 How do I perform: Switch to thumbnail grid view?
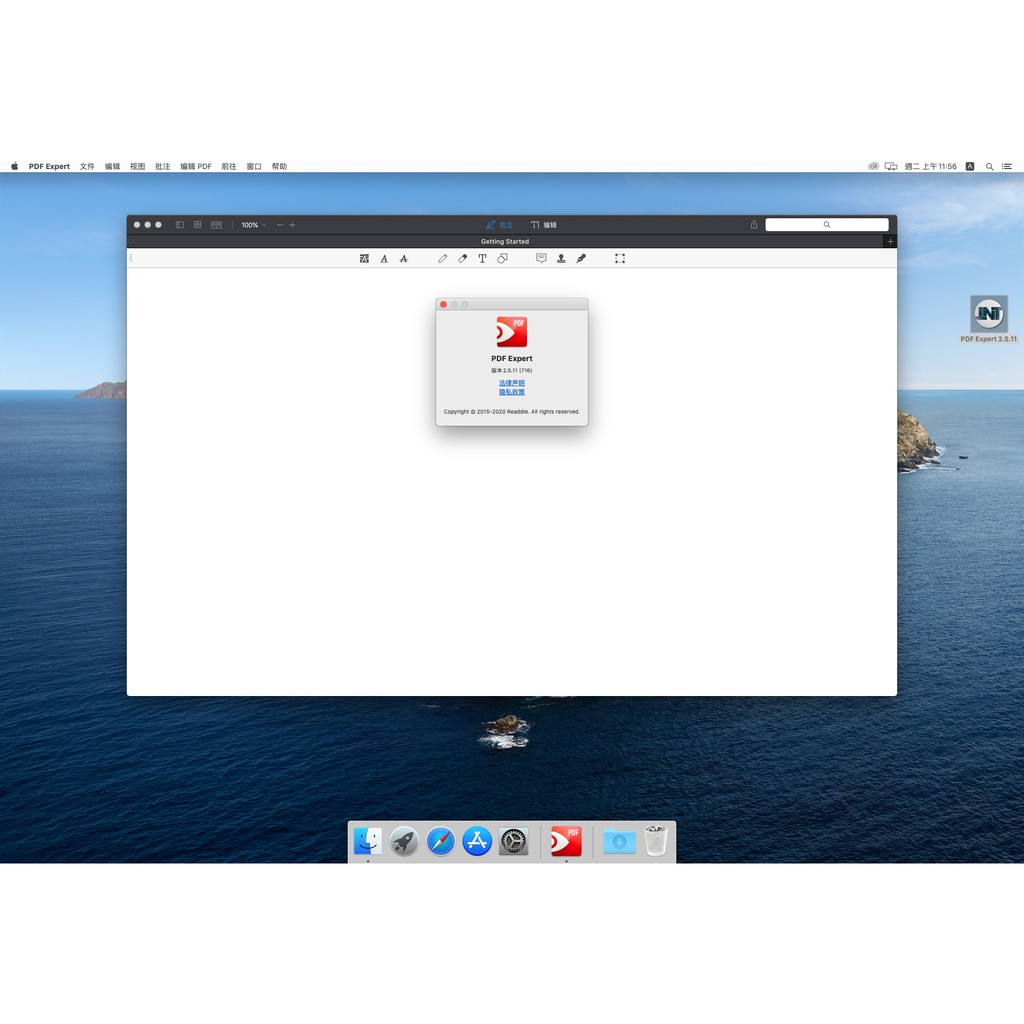tap(198, 225)
